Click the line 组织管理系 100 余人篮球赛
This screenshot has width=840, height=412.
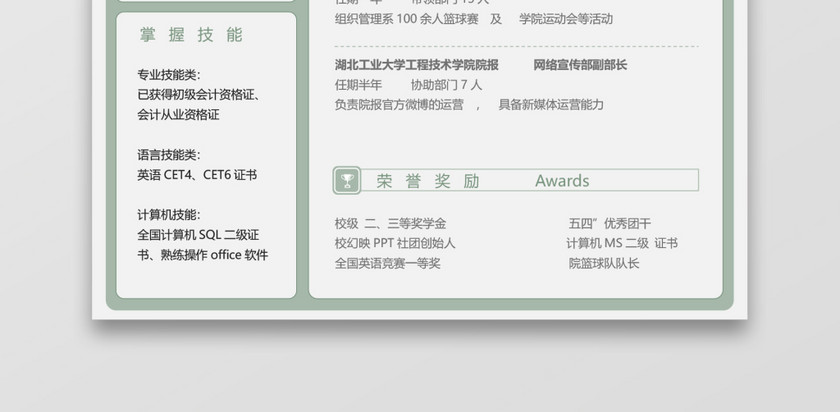(x=407, y=19)
